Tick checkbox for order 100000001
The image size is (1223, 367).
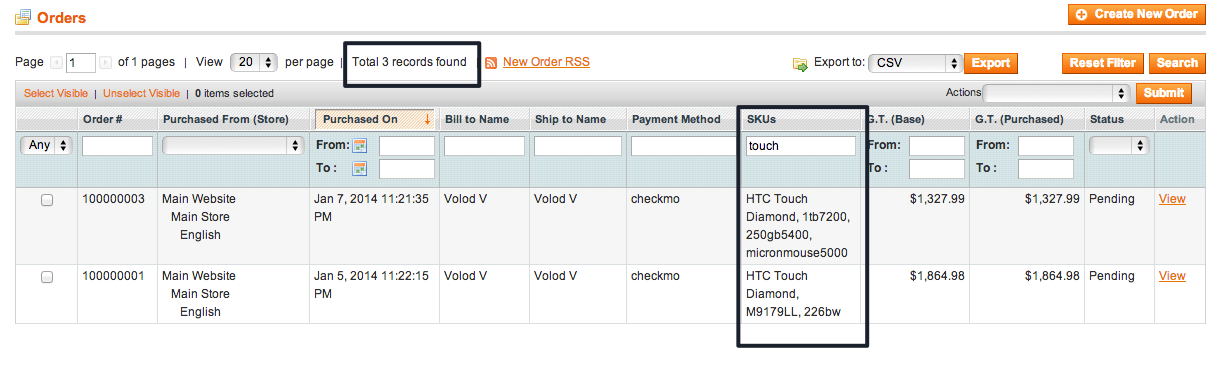47,277
